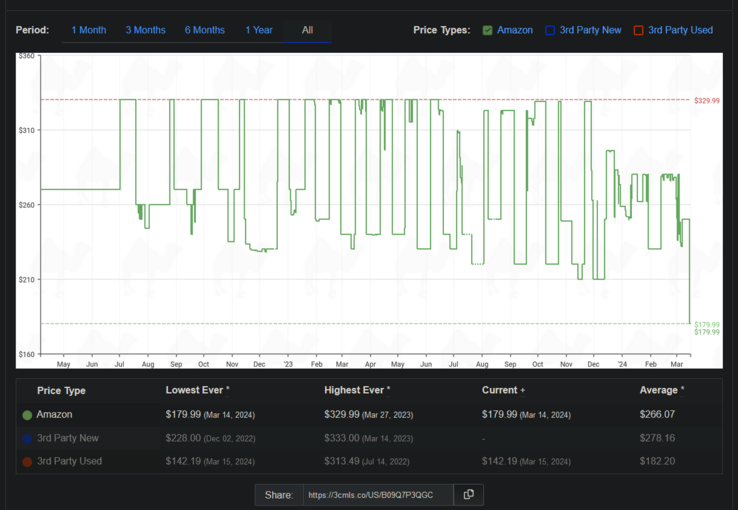The height and width of the screenshot is (510, 738).
Task: Copy the share link with the clipboard icon
Action: pos(468,494)
